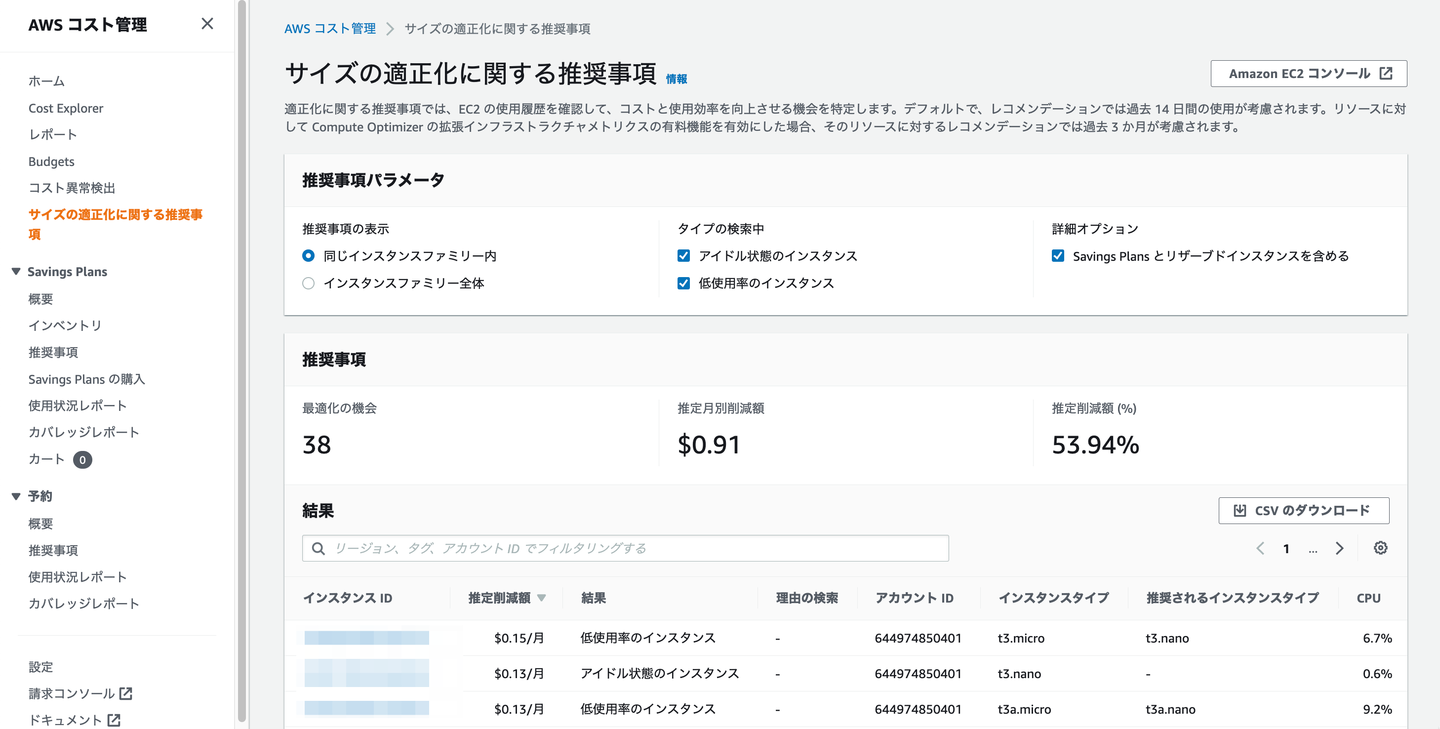The width and height of the screenshot is (1440, 729).
Task: Collapse the Savings Plans sidebar section
Action: pyautogui.click(x=16, y=272)
